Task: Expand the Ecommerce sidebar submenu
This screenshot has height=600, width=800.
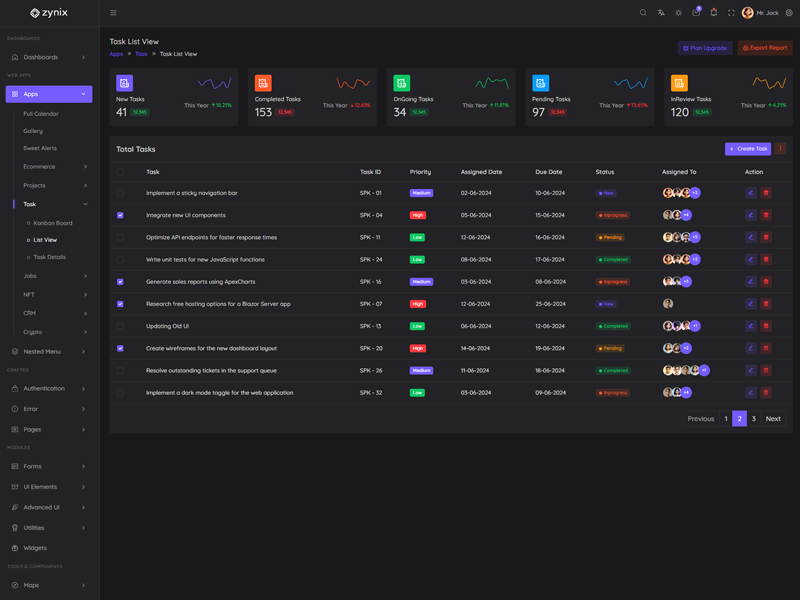Action: tap(54, 167)
